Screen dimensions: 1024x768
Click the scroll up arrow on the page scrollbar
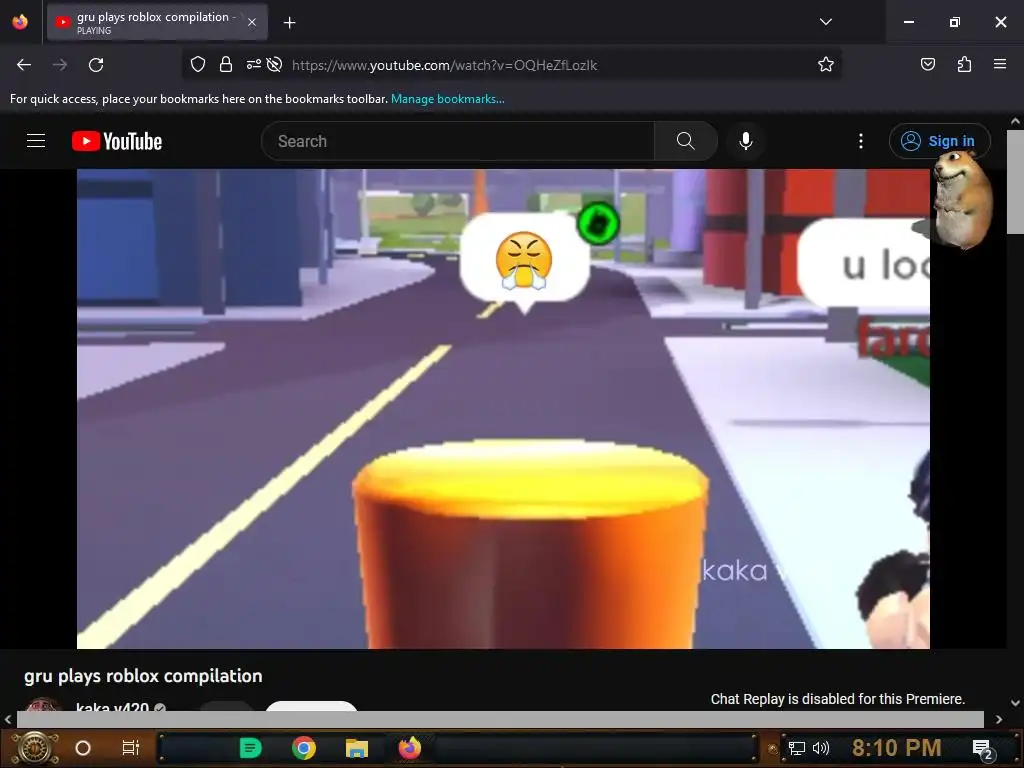pos(1015,121)
